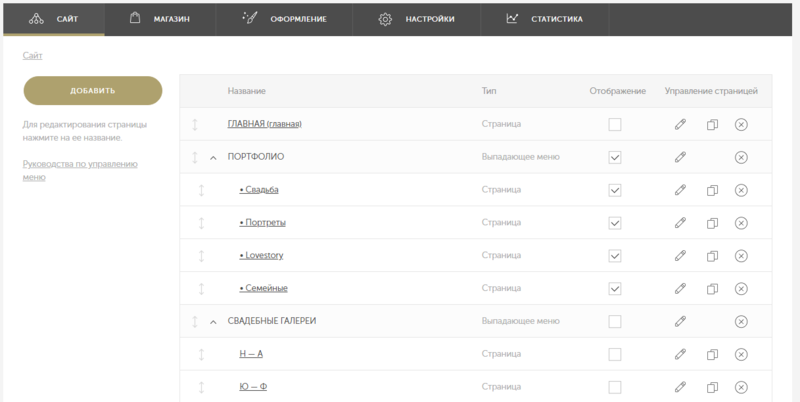Image resolution: width=800 pixels, height=402 pixels.
Task: Collapse the ПОРТФОЛИО dropdown menu group
Action: 213,158
